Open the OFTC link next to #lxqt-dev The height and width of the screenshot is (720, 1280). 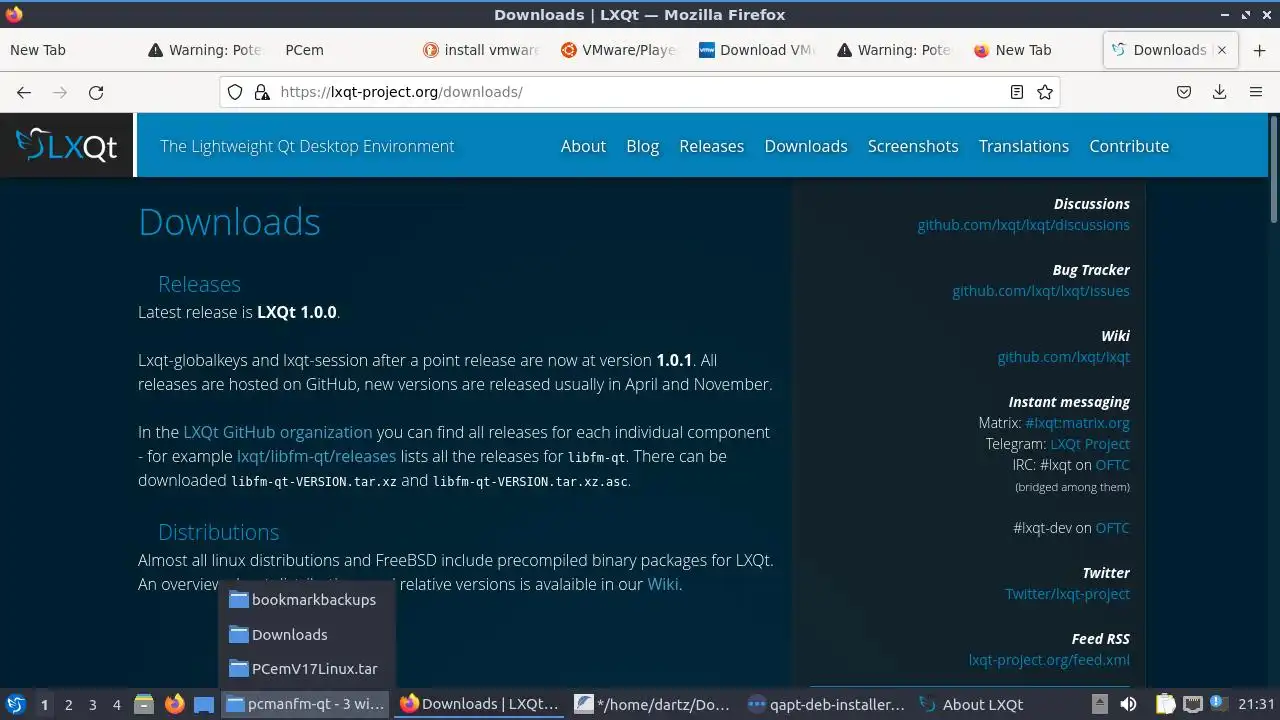(x=1112, y=528)
